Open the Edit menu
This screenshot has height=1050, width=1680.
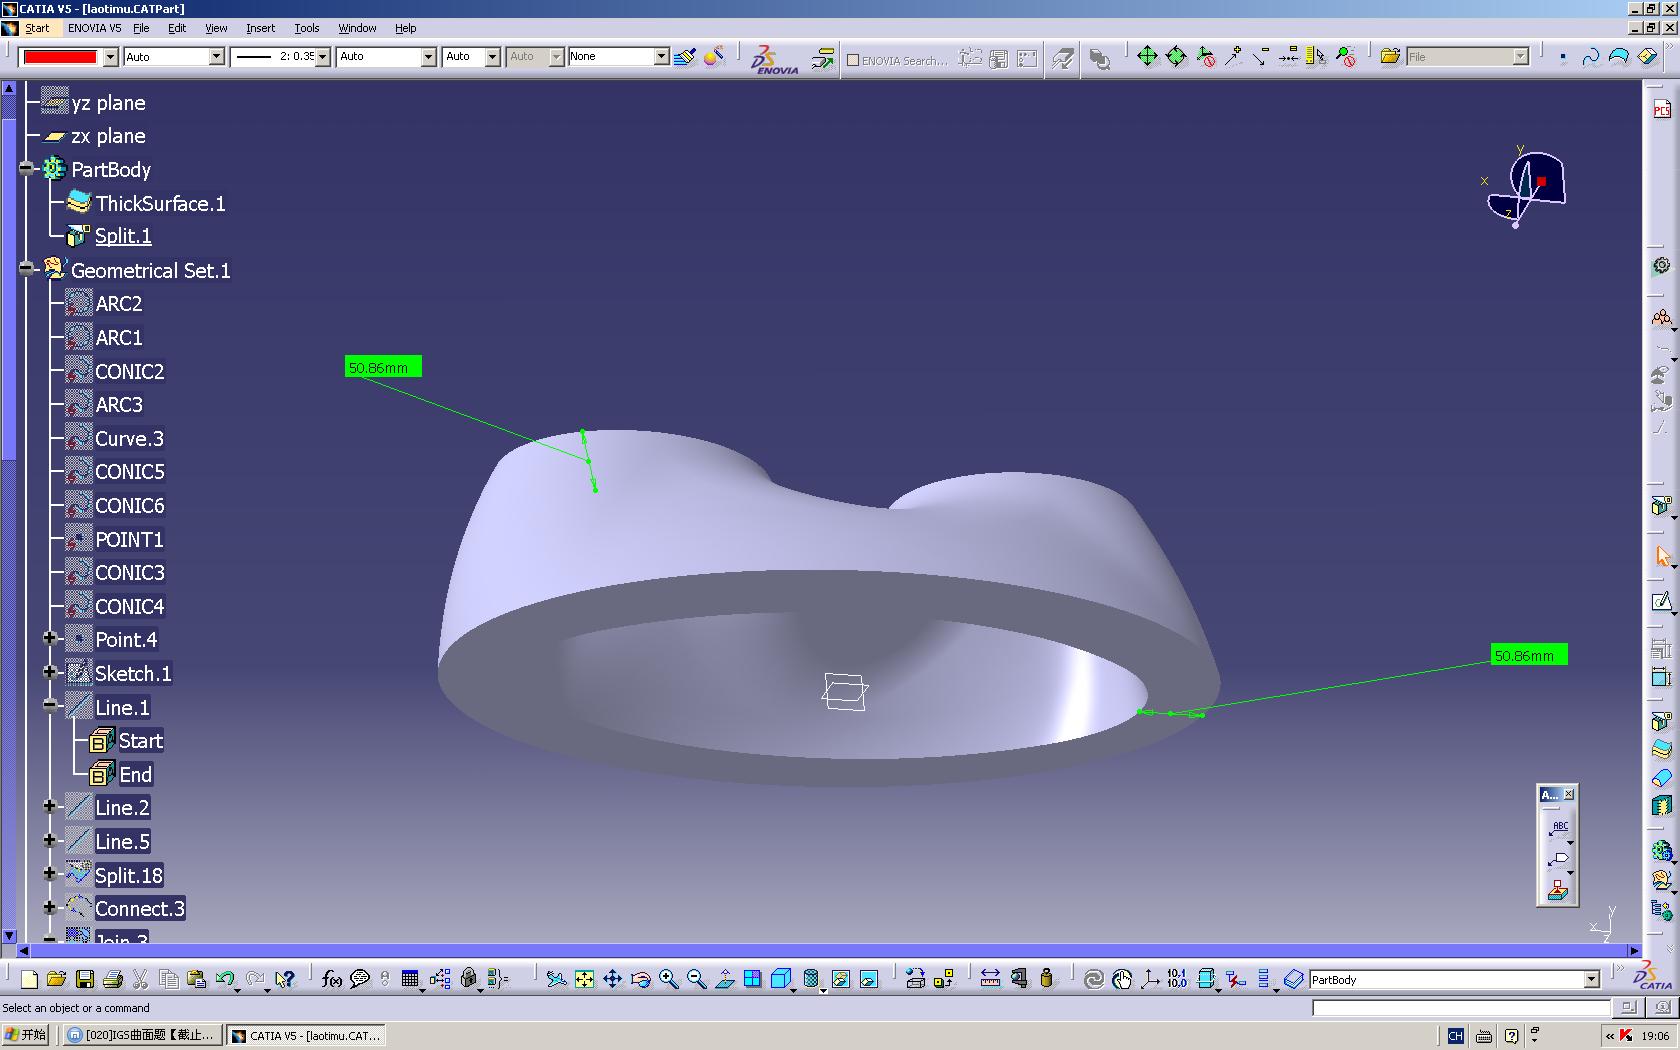(x=177, y=28)
